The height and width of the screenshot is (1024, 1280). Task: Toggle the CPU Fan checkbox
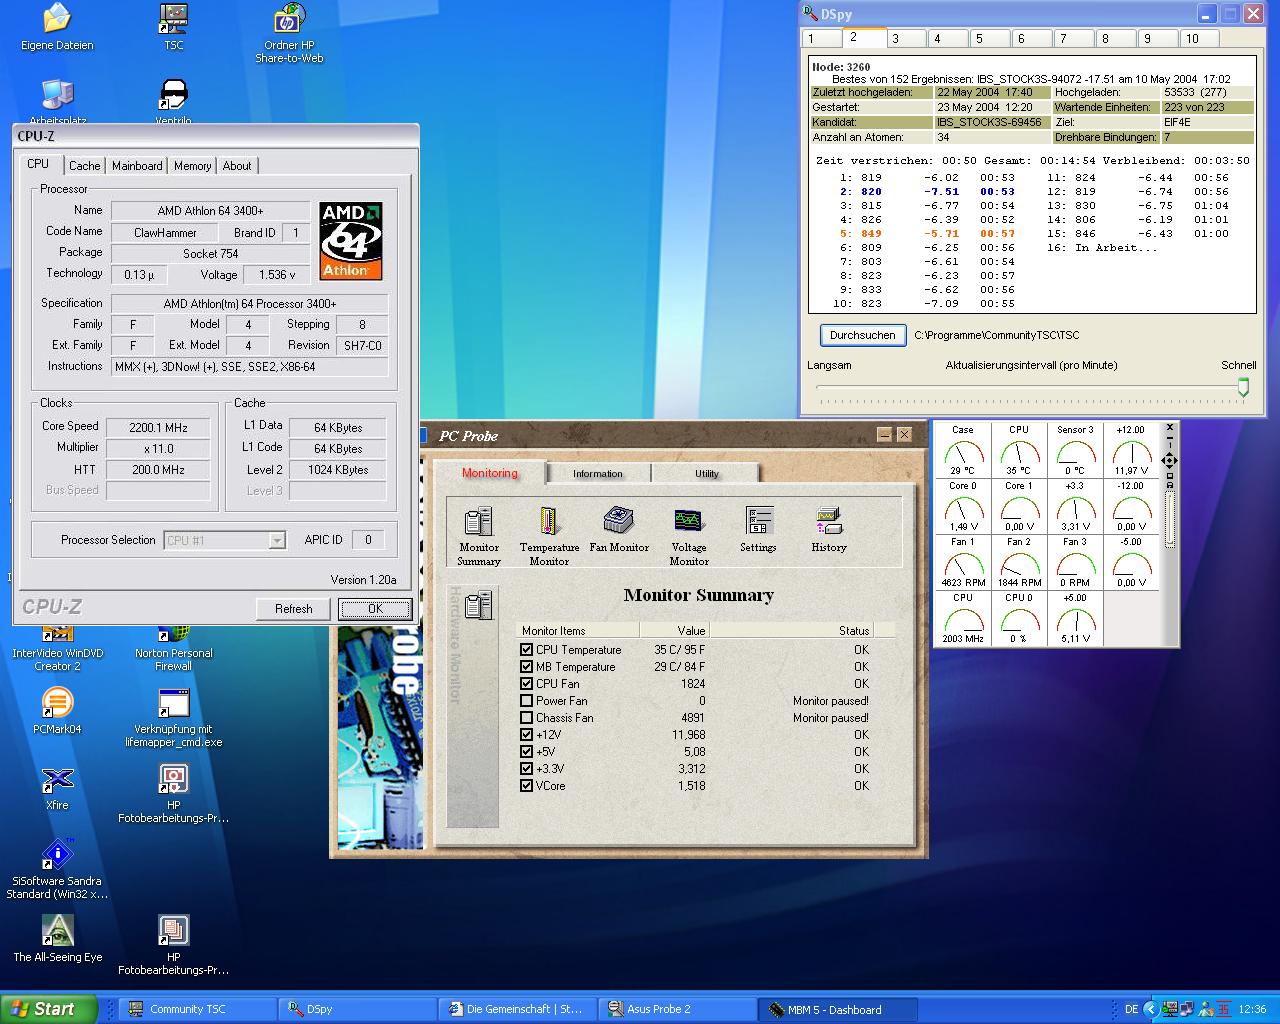pos(527,684)
